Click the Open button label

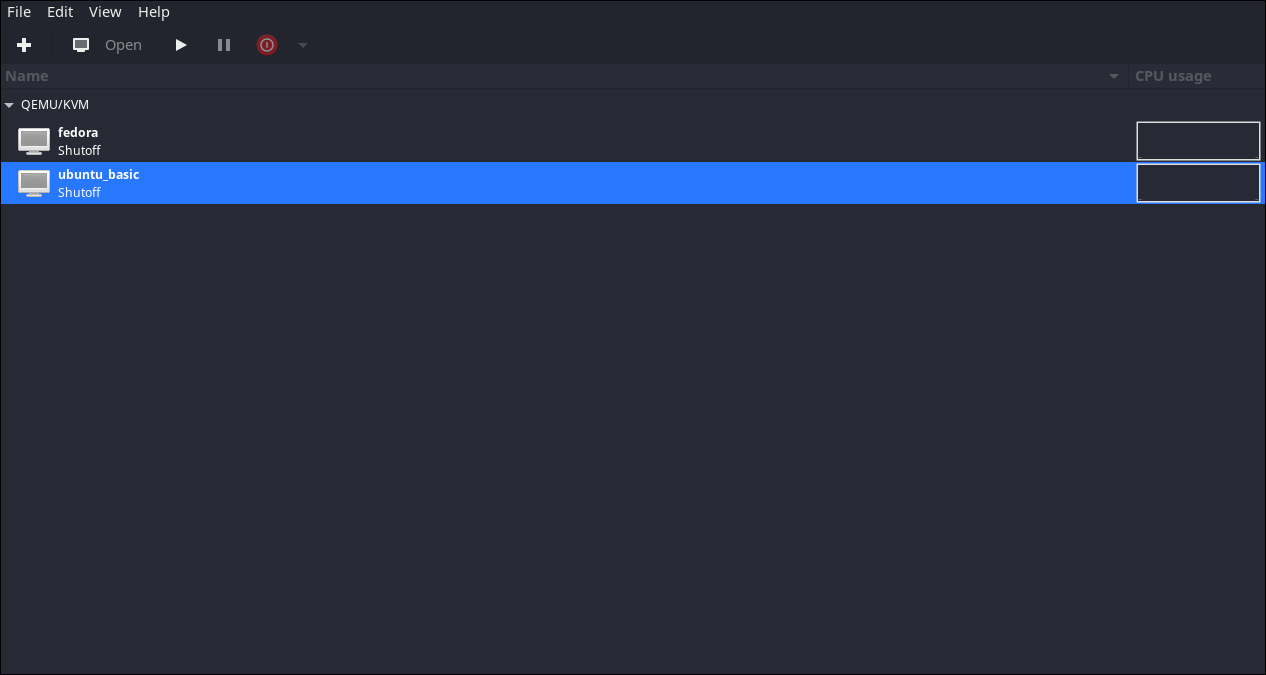coord(123,45)
